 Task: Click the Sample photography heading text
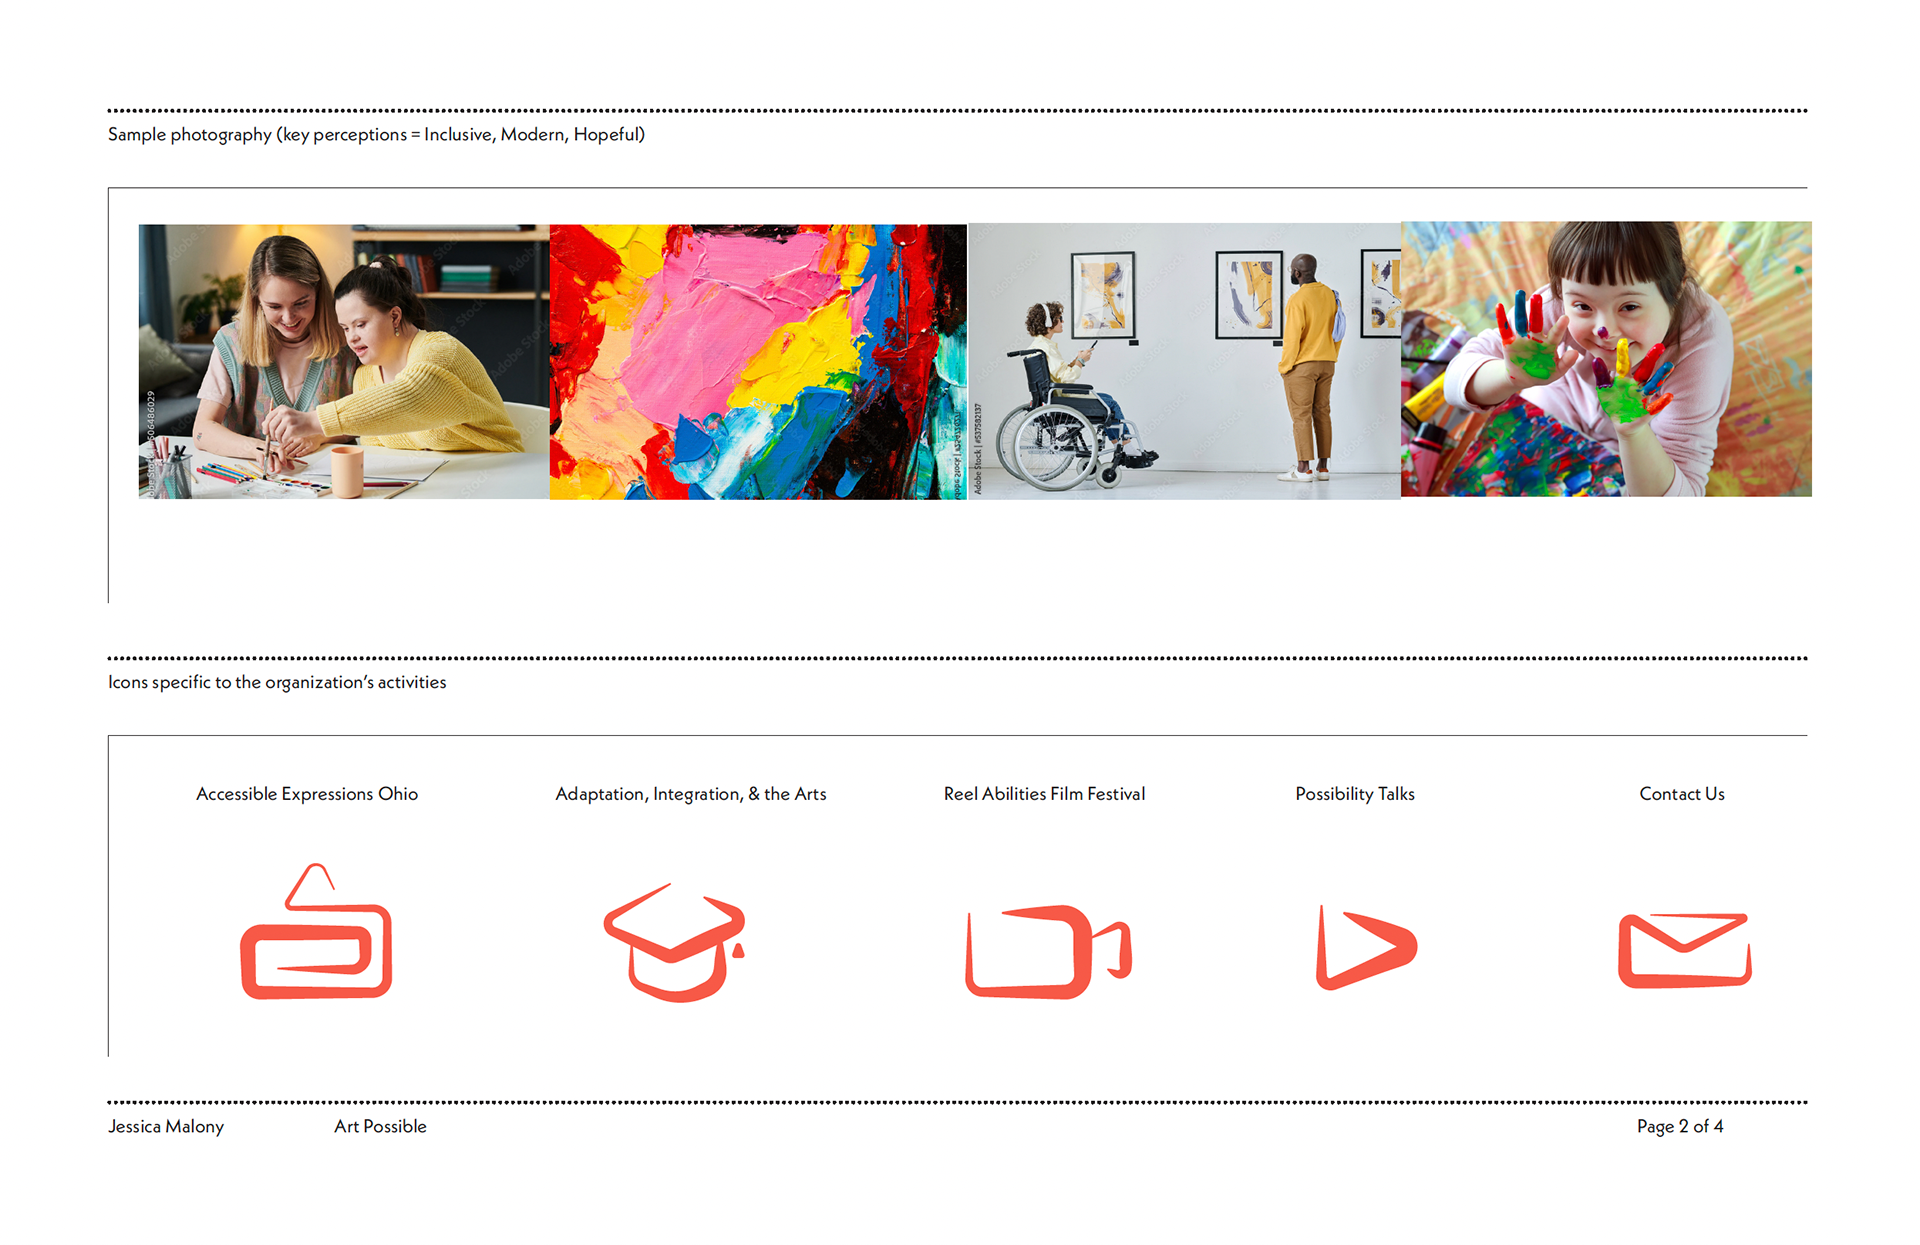(x=376, y=135)
